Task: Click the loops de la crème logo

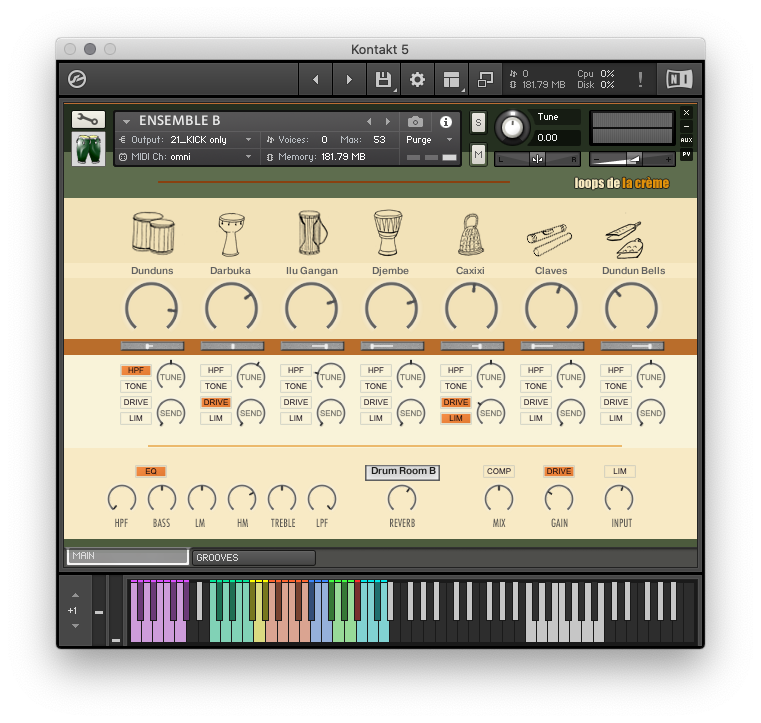Action: (x=621, y=183)
